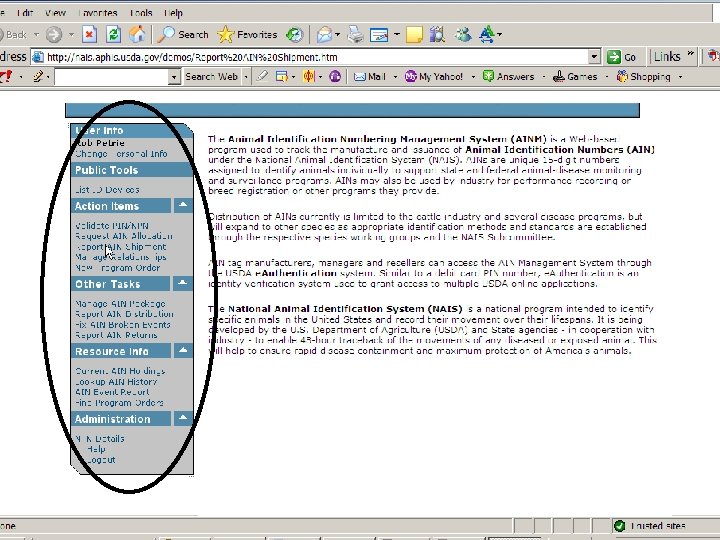The width and height of the screenshot is (720, 540).
Task: Click the Yahoo highlighter icon
Action: (x=262, y=76)
